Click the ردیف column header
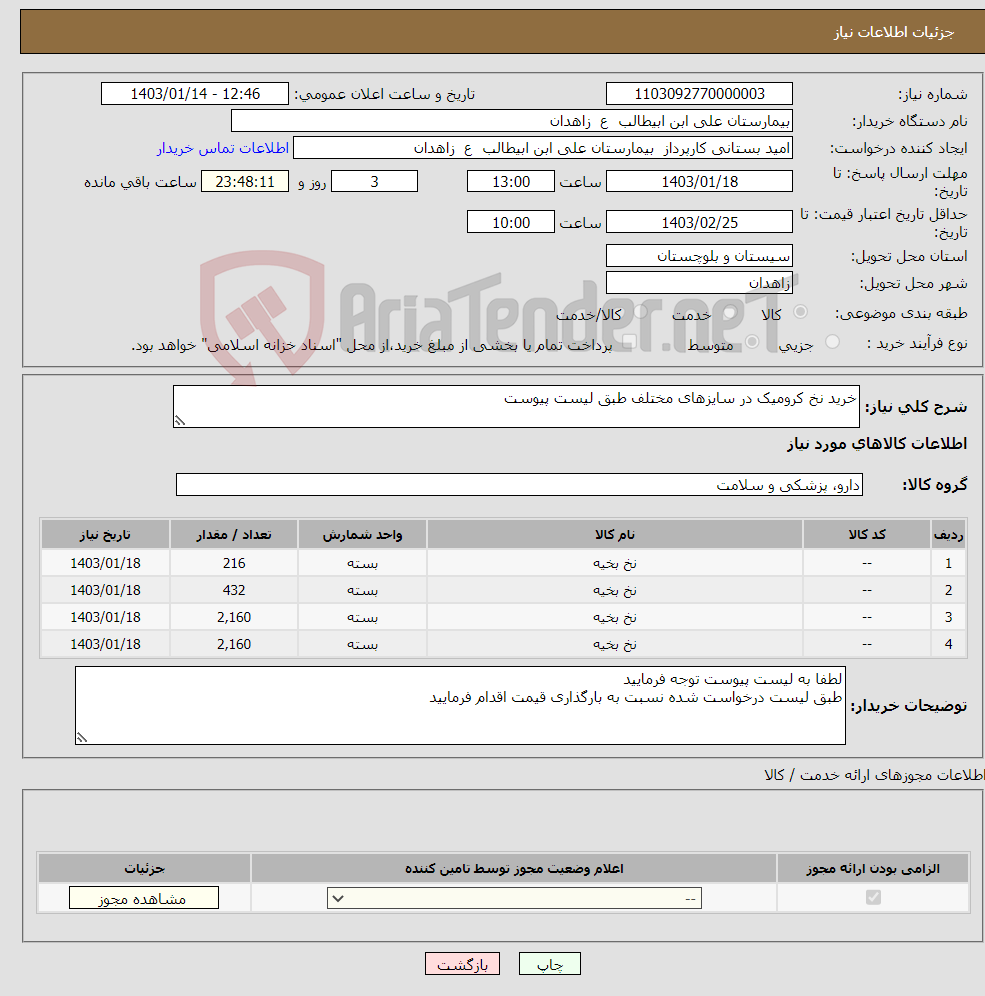Image resolution: width=985 pixels, height=996 pixels. 948,534
